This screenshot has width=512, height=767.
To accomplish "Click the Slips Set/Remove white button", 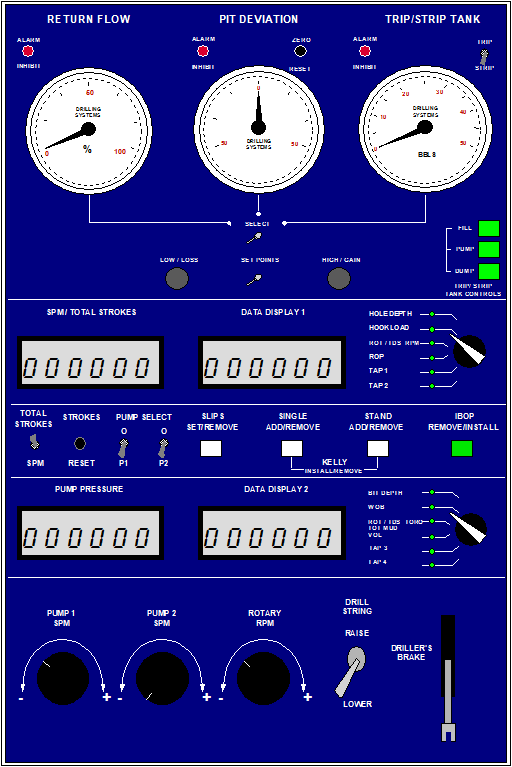I will click(211, 449).
